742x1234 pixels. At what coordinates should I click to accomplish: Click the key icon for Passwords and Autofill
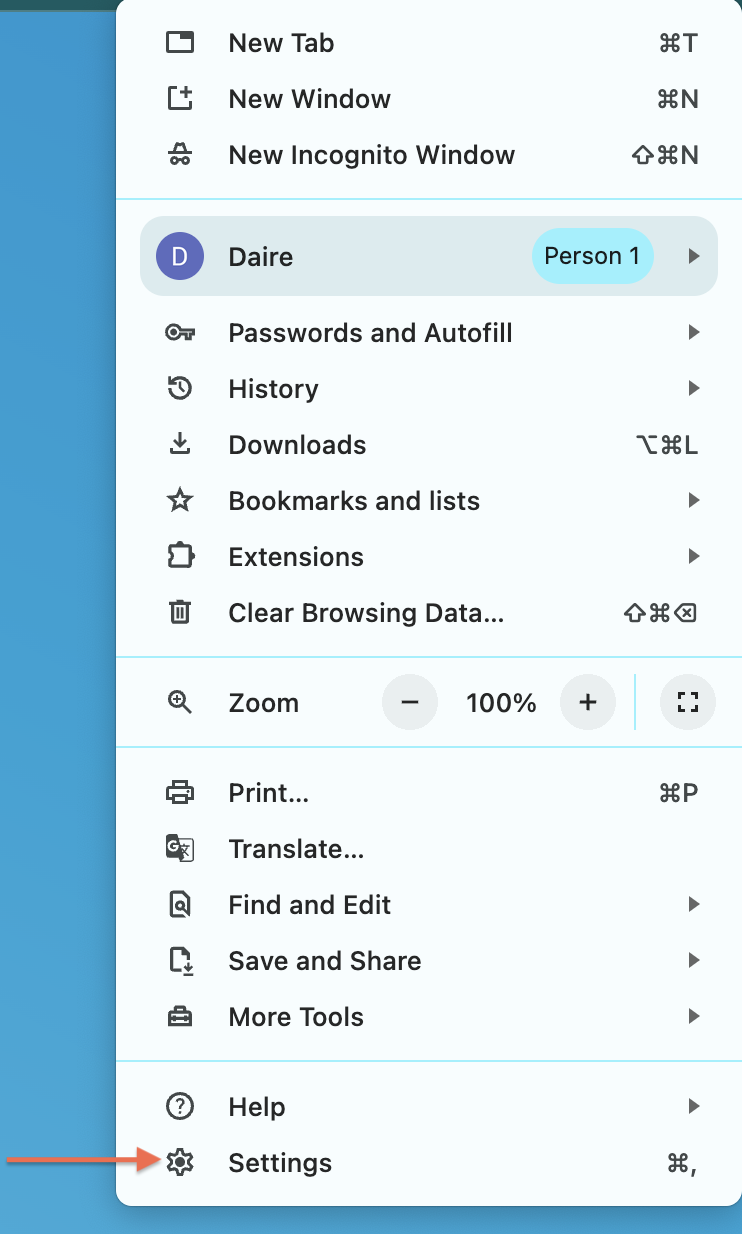(x=180, y=332)
